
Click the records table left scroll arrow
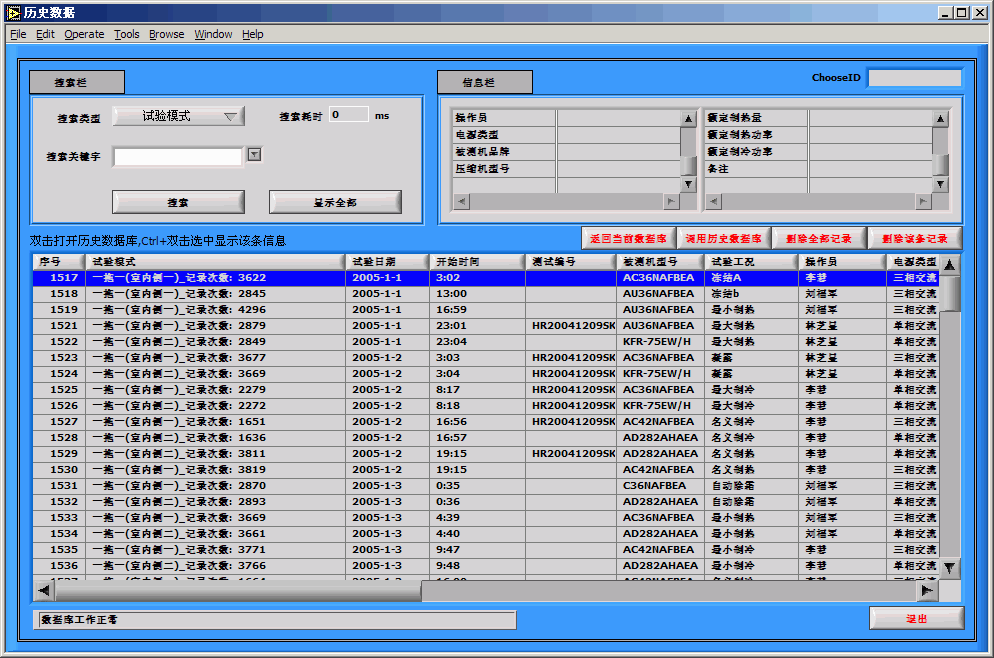tap(43, 591)
